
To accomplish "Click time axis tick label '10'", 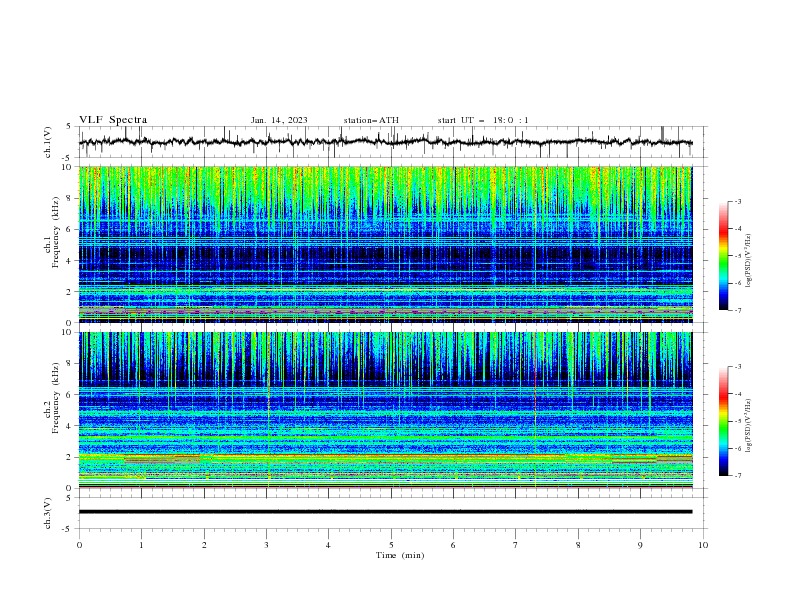I will pos(703,545).
